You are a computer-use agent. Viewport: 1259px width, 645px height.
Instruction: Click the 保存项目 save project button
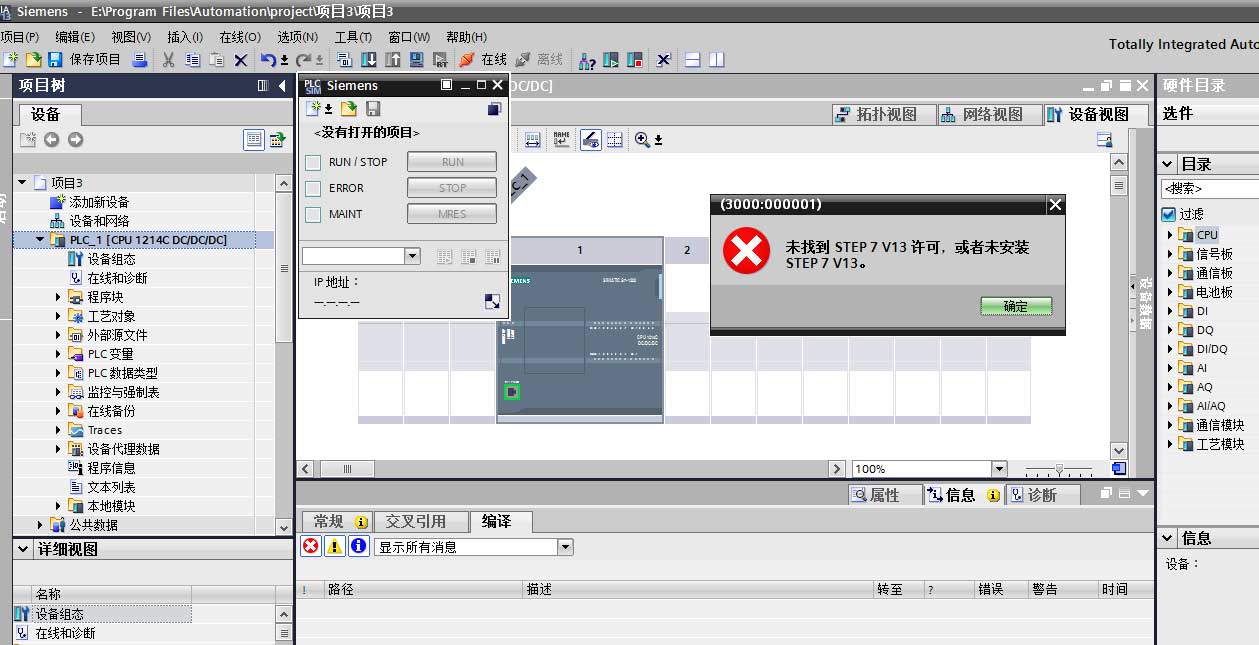84,60
